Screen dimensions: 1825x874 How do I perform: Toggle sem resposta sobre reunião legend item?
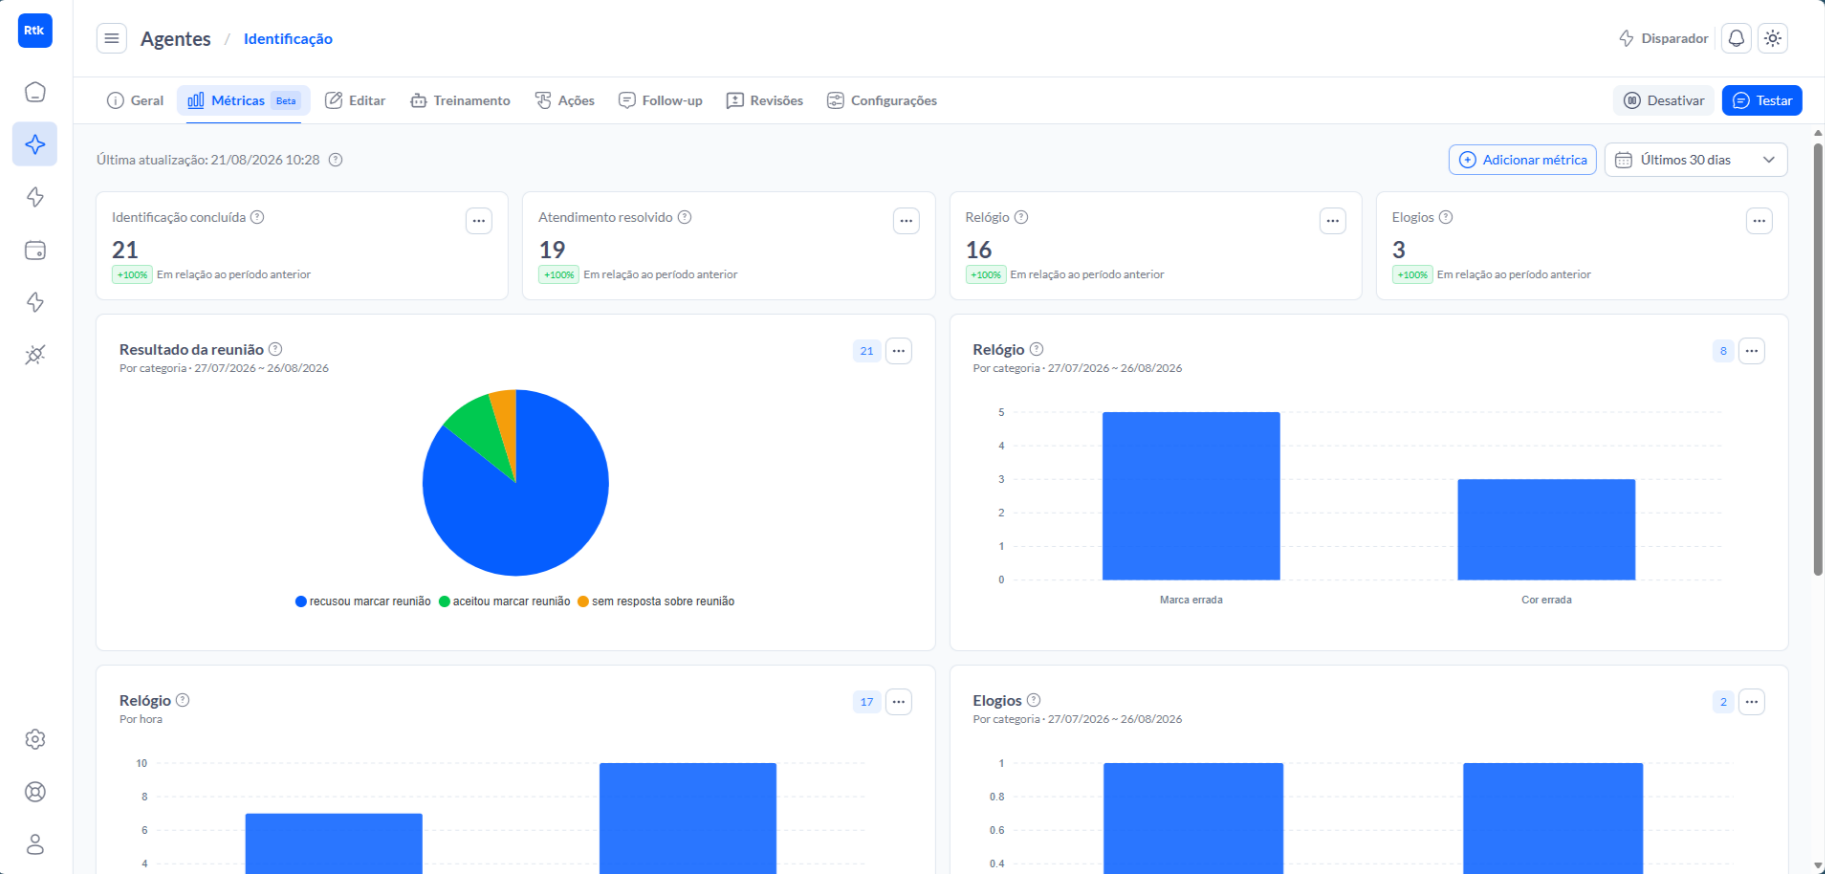[656, 601]
